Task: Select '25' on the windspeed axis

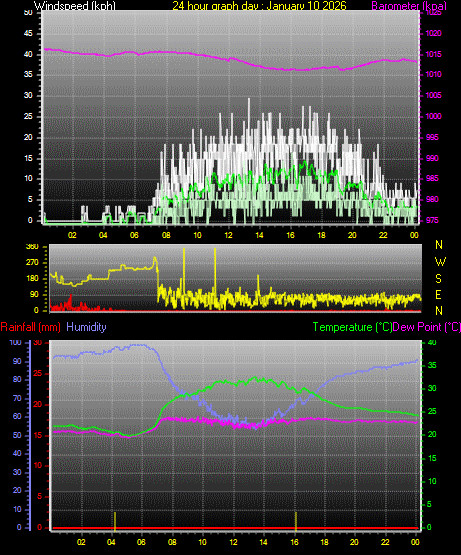Action: click(x=28, y=116)
